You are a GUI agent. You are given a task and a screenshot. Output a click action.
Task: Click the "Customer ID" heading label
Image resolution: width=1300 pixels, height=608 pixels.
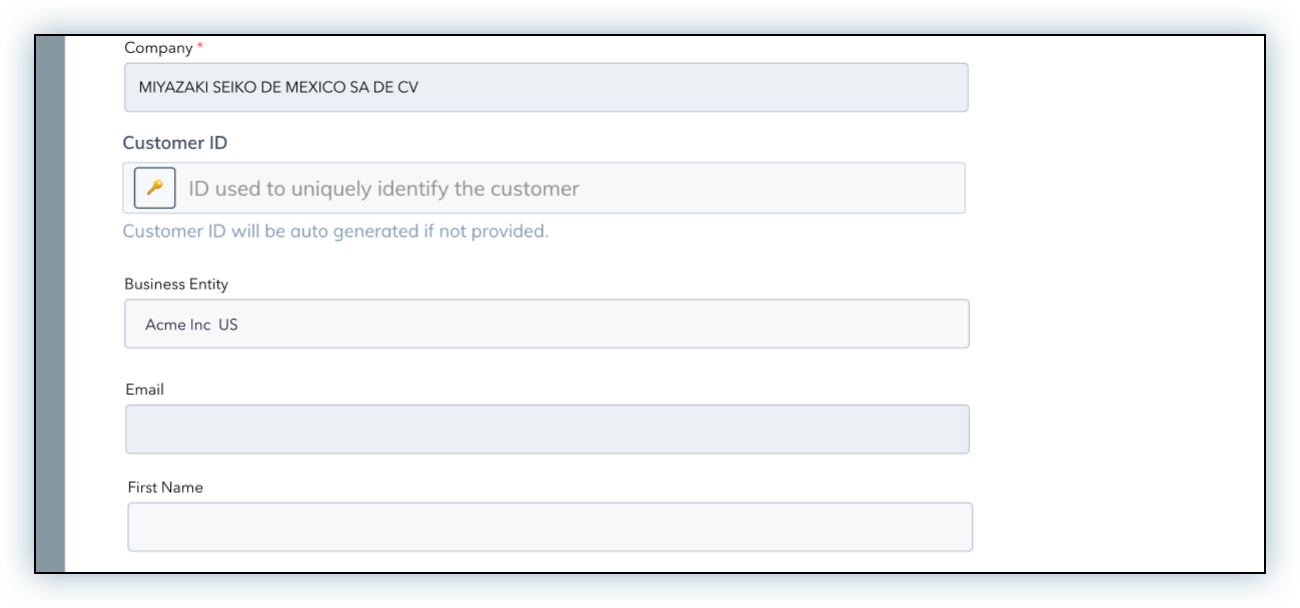175,143
